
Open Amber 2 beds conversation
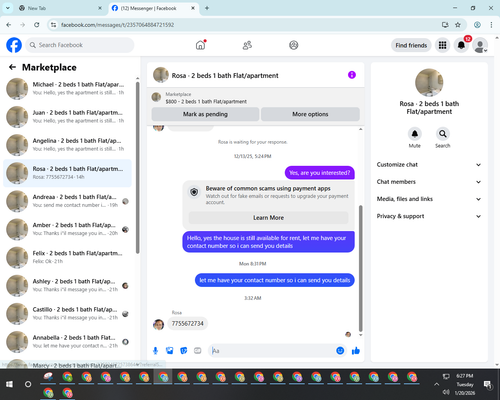[67, 229]
